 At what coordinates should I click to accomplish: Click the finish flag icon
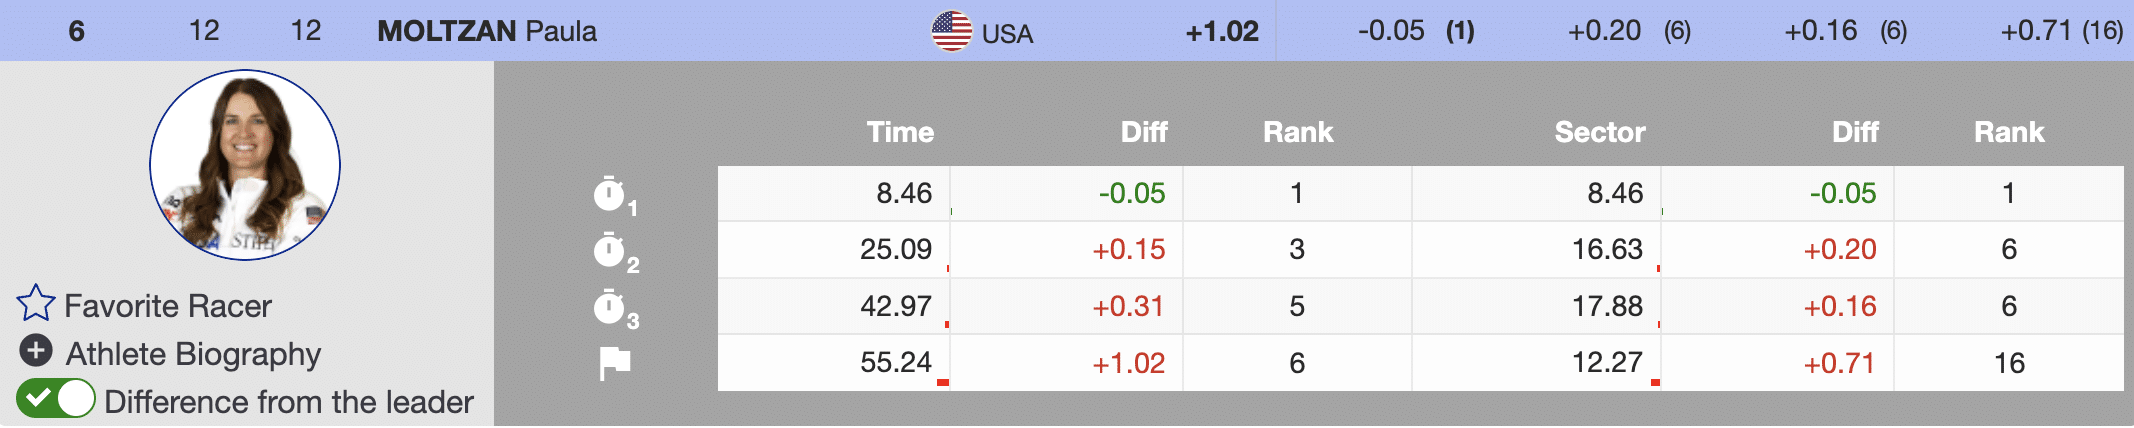[614, 362]
